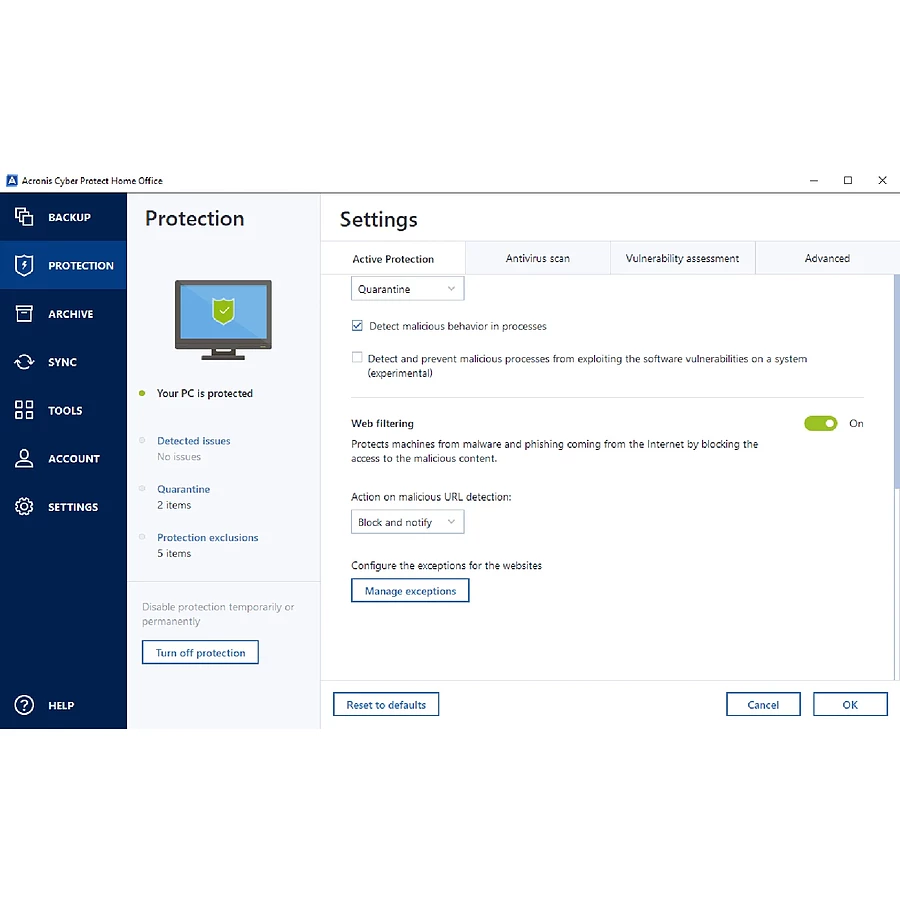The width and height of the screenshot is (900, 900).
Task: Open the Account person icon
Action: click(x=24, y=458)
